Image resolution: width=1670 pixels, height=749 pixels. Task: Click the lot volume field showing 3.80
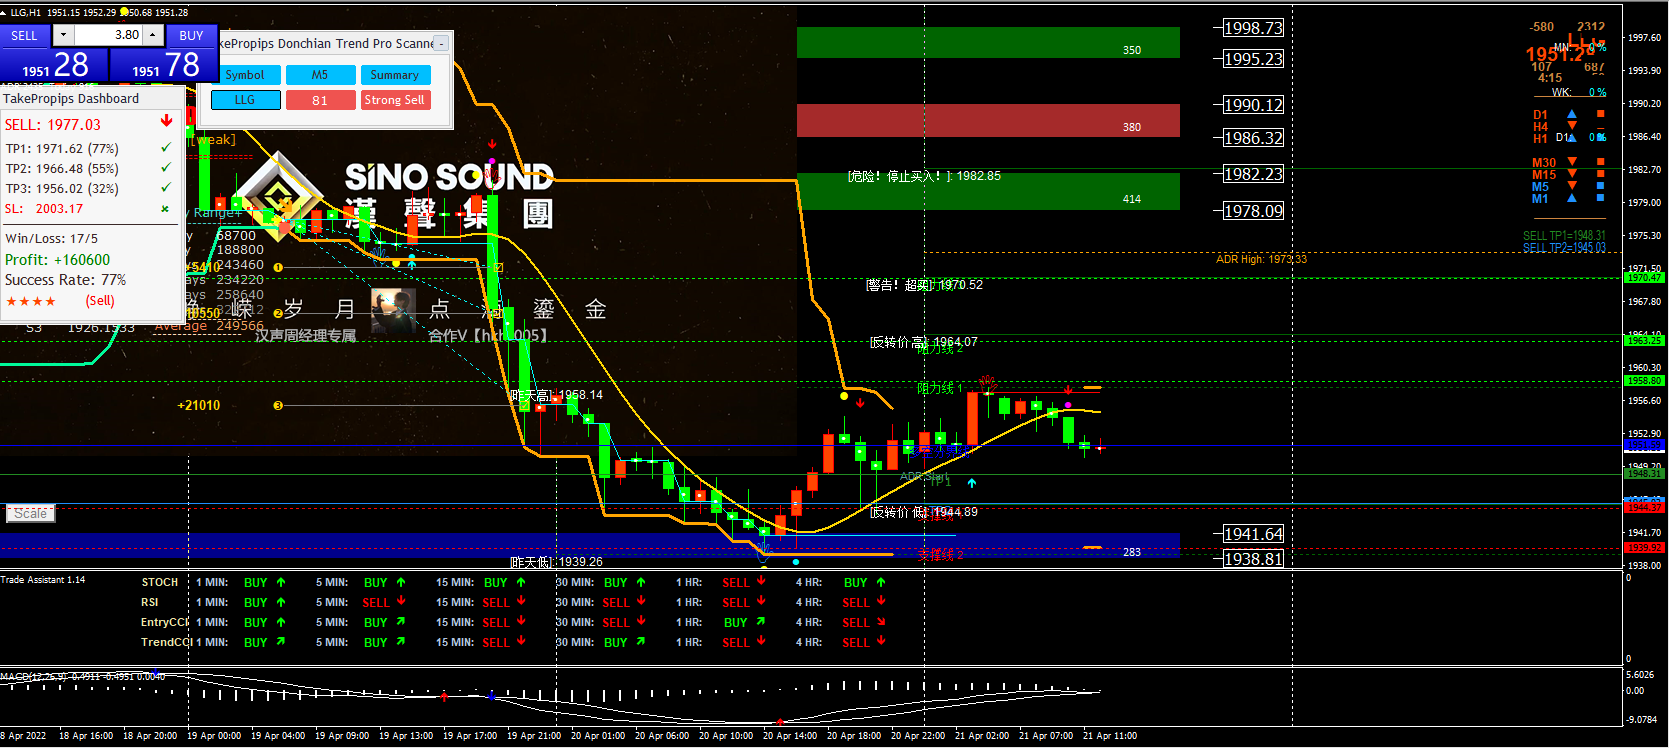[108, 35]
